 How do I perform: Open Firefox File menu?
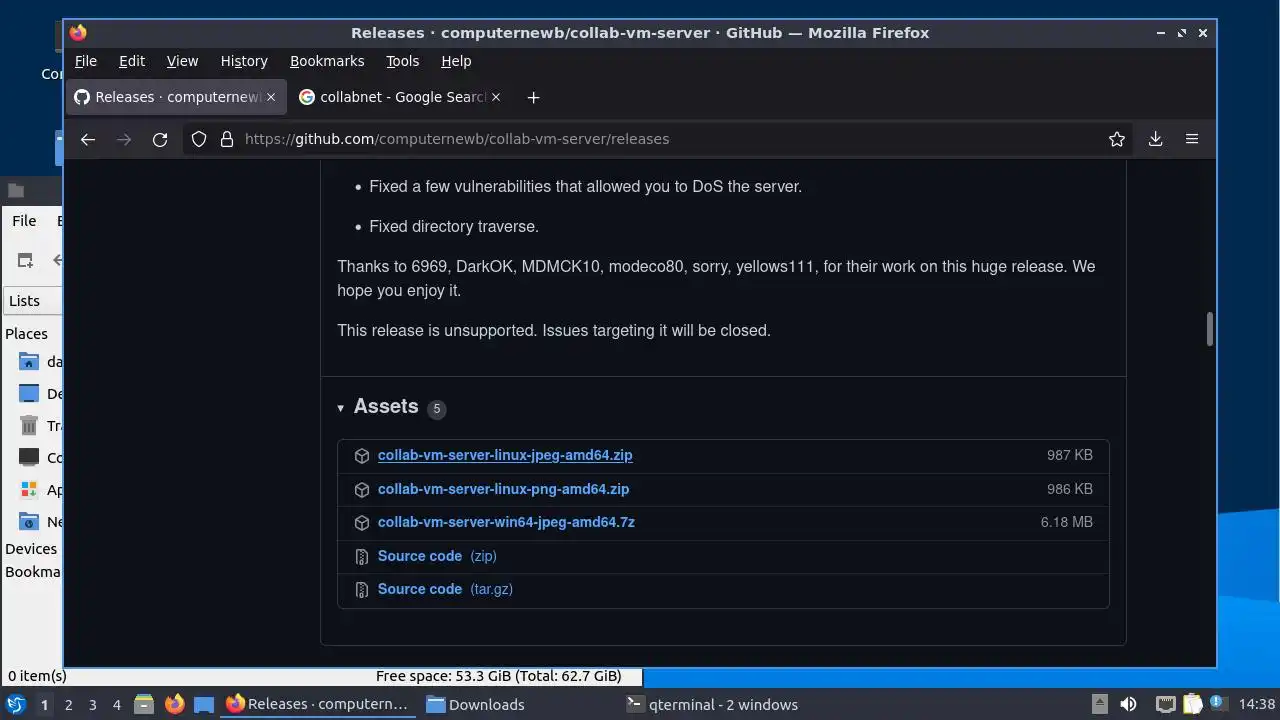coord(86,61)
